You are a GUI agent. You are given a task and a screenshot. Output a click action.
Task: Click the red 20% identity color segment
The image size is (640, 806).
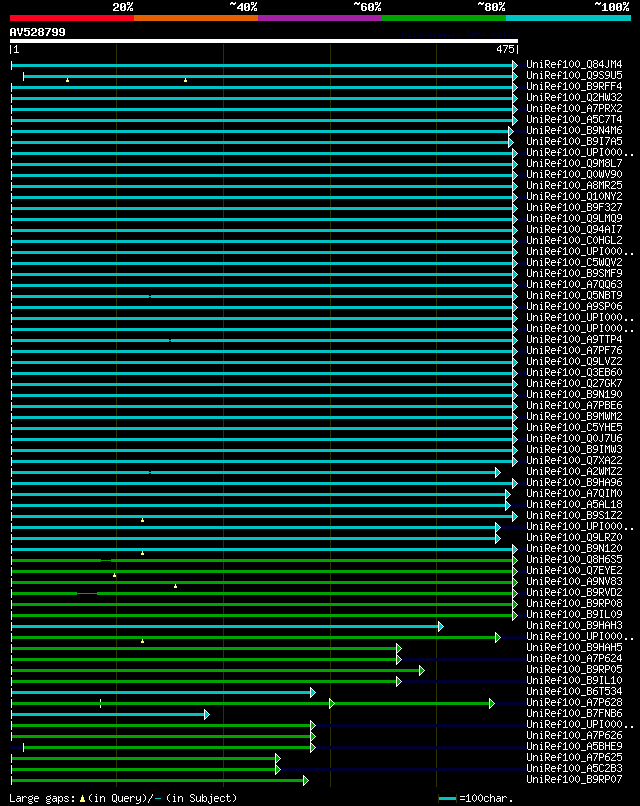coord(72,18)
